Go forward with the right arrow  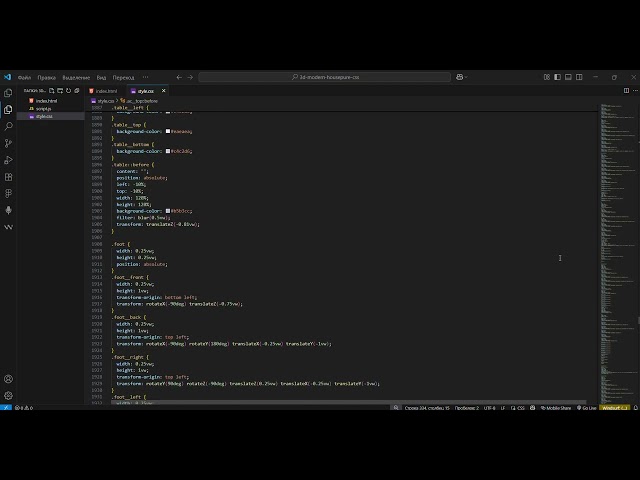(x=190, y=77)
